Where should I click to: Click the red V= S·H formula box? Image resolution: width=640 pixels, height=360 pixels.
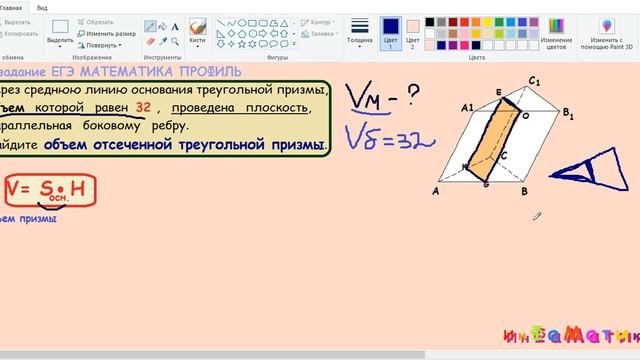pos(51,191)
